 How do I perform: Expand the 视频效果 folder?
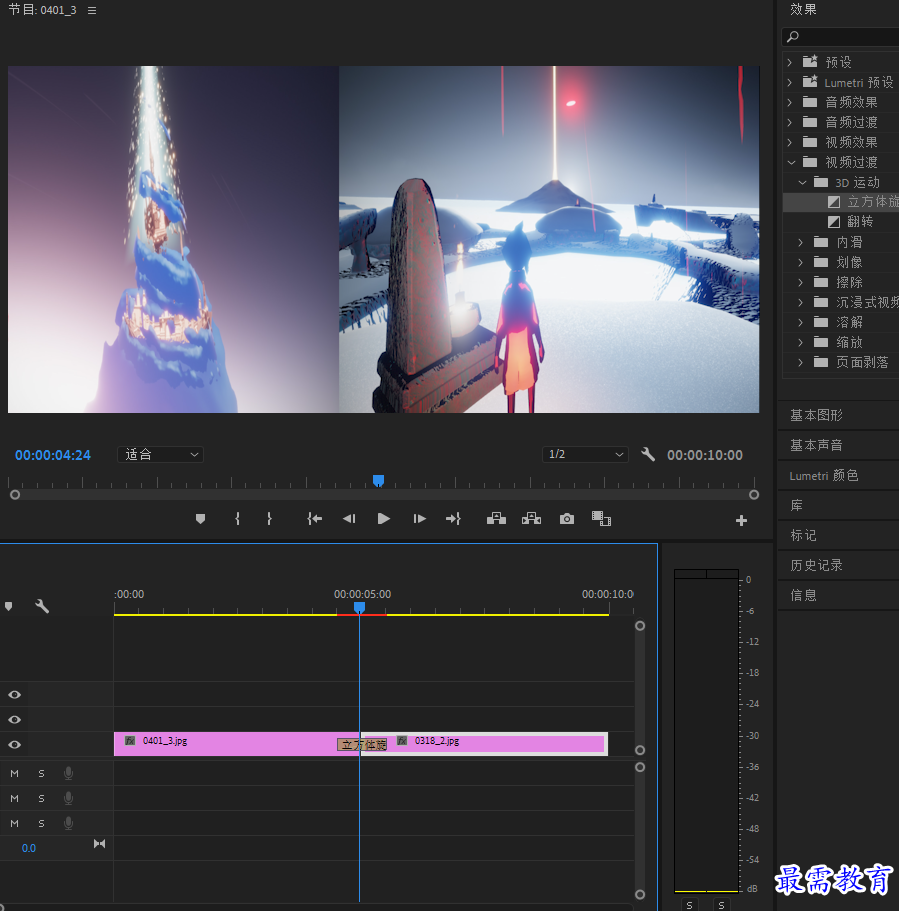pyautogui.click(x=790, y=142)
